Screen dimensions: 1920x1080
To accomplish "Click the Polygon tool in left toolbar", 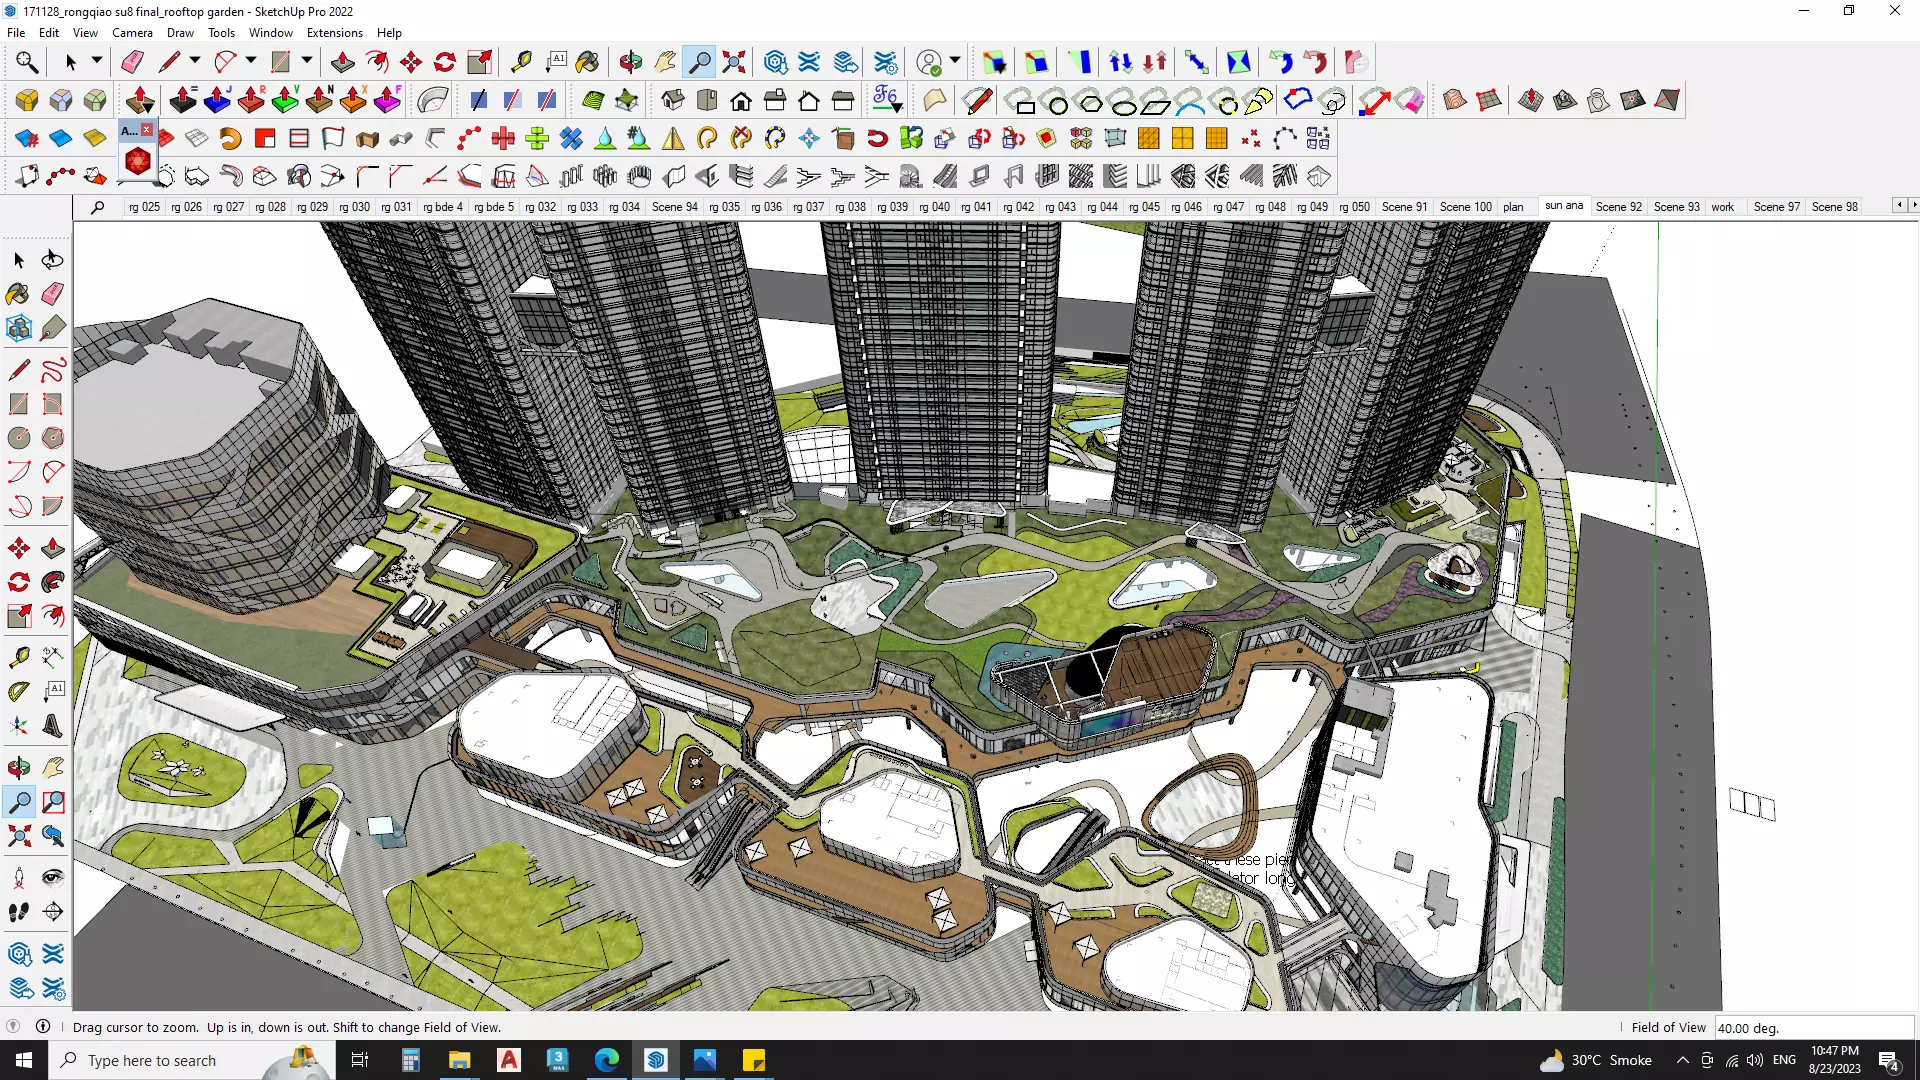I will (53, 438).
